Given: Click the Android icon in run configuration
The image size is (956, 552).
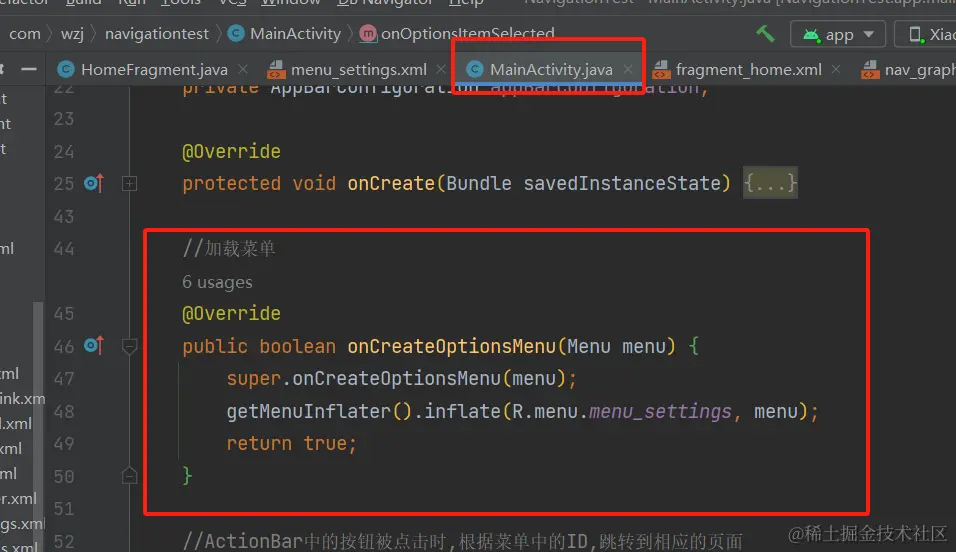Looking at the screenshot, I should point(811,35).
